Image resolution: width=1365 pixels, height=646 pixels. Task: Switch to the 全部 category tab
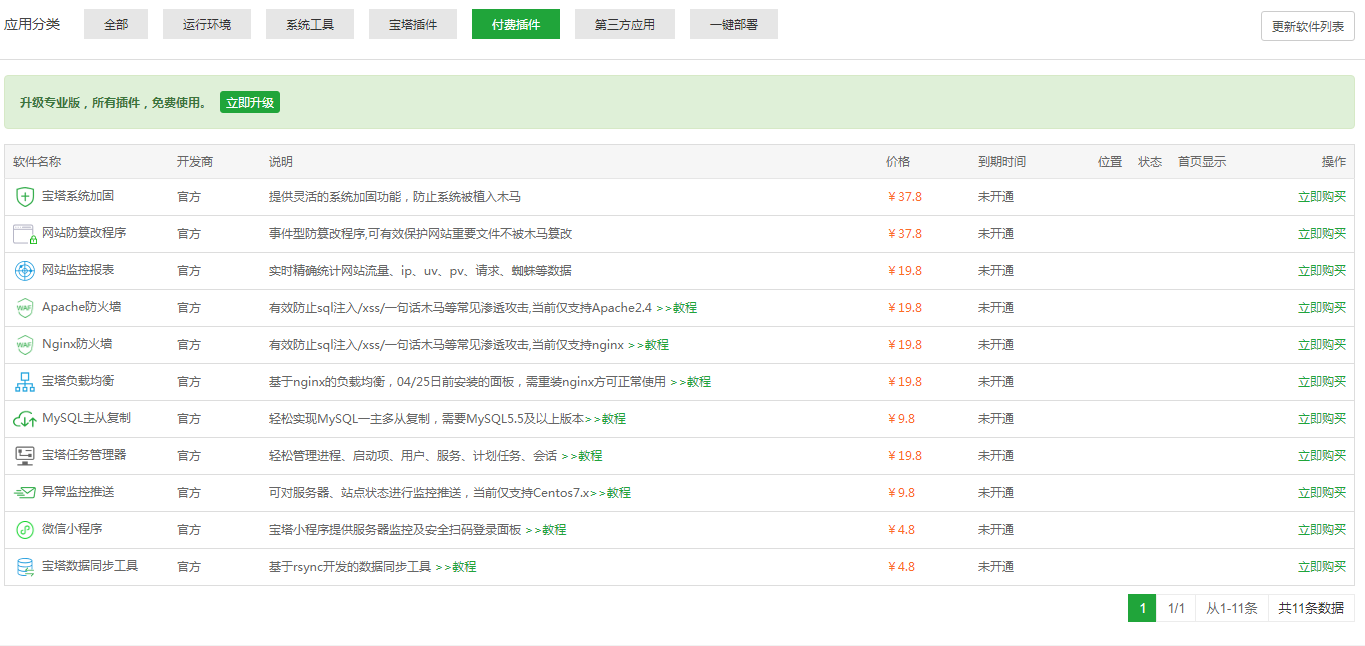coord(116,24)
